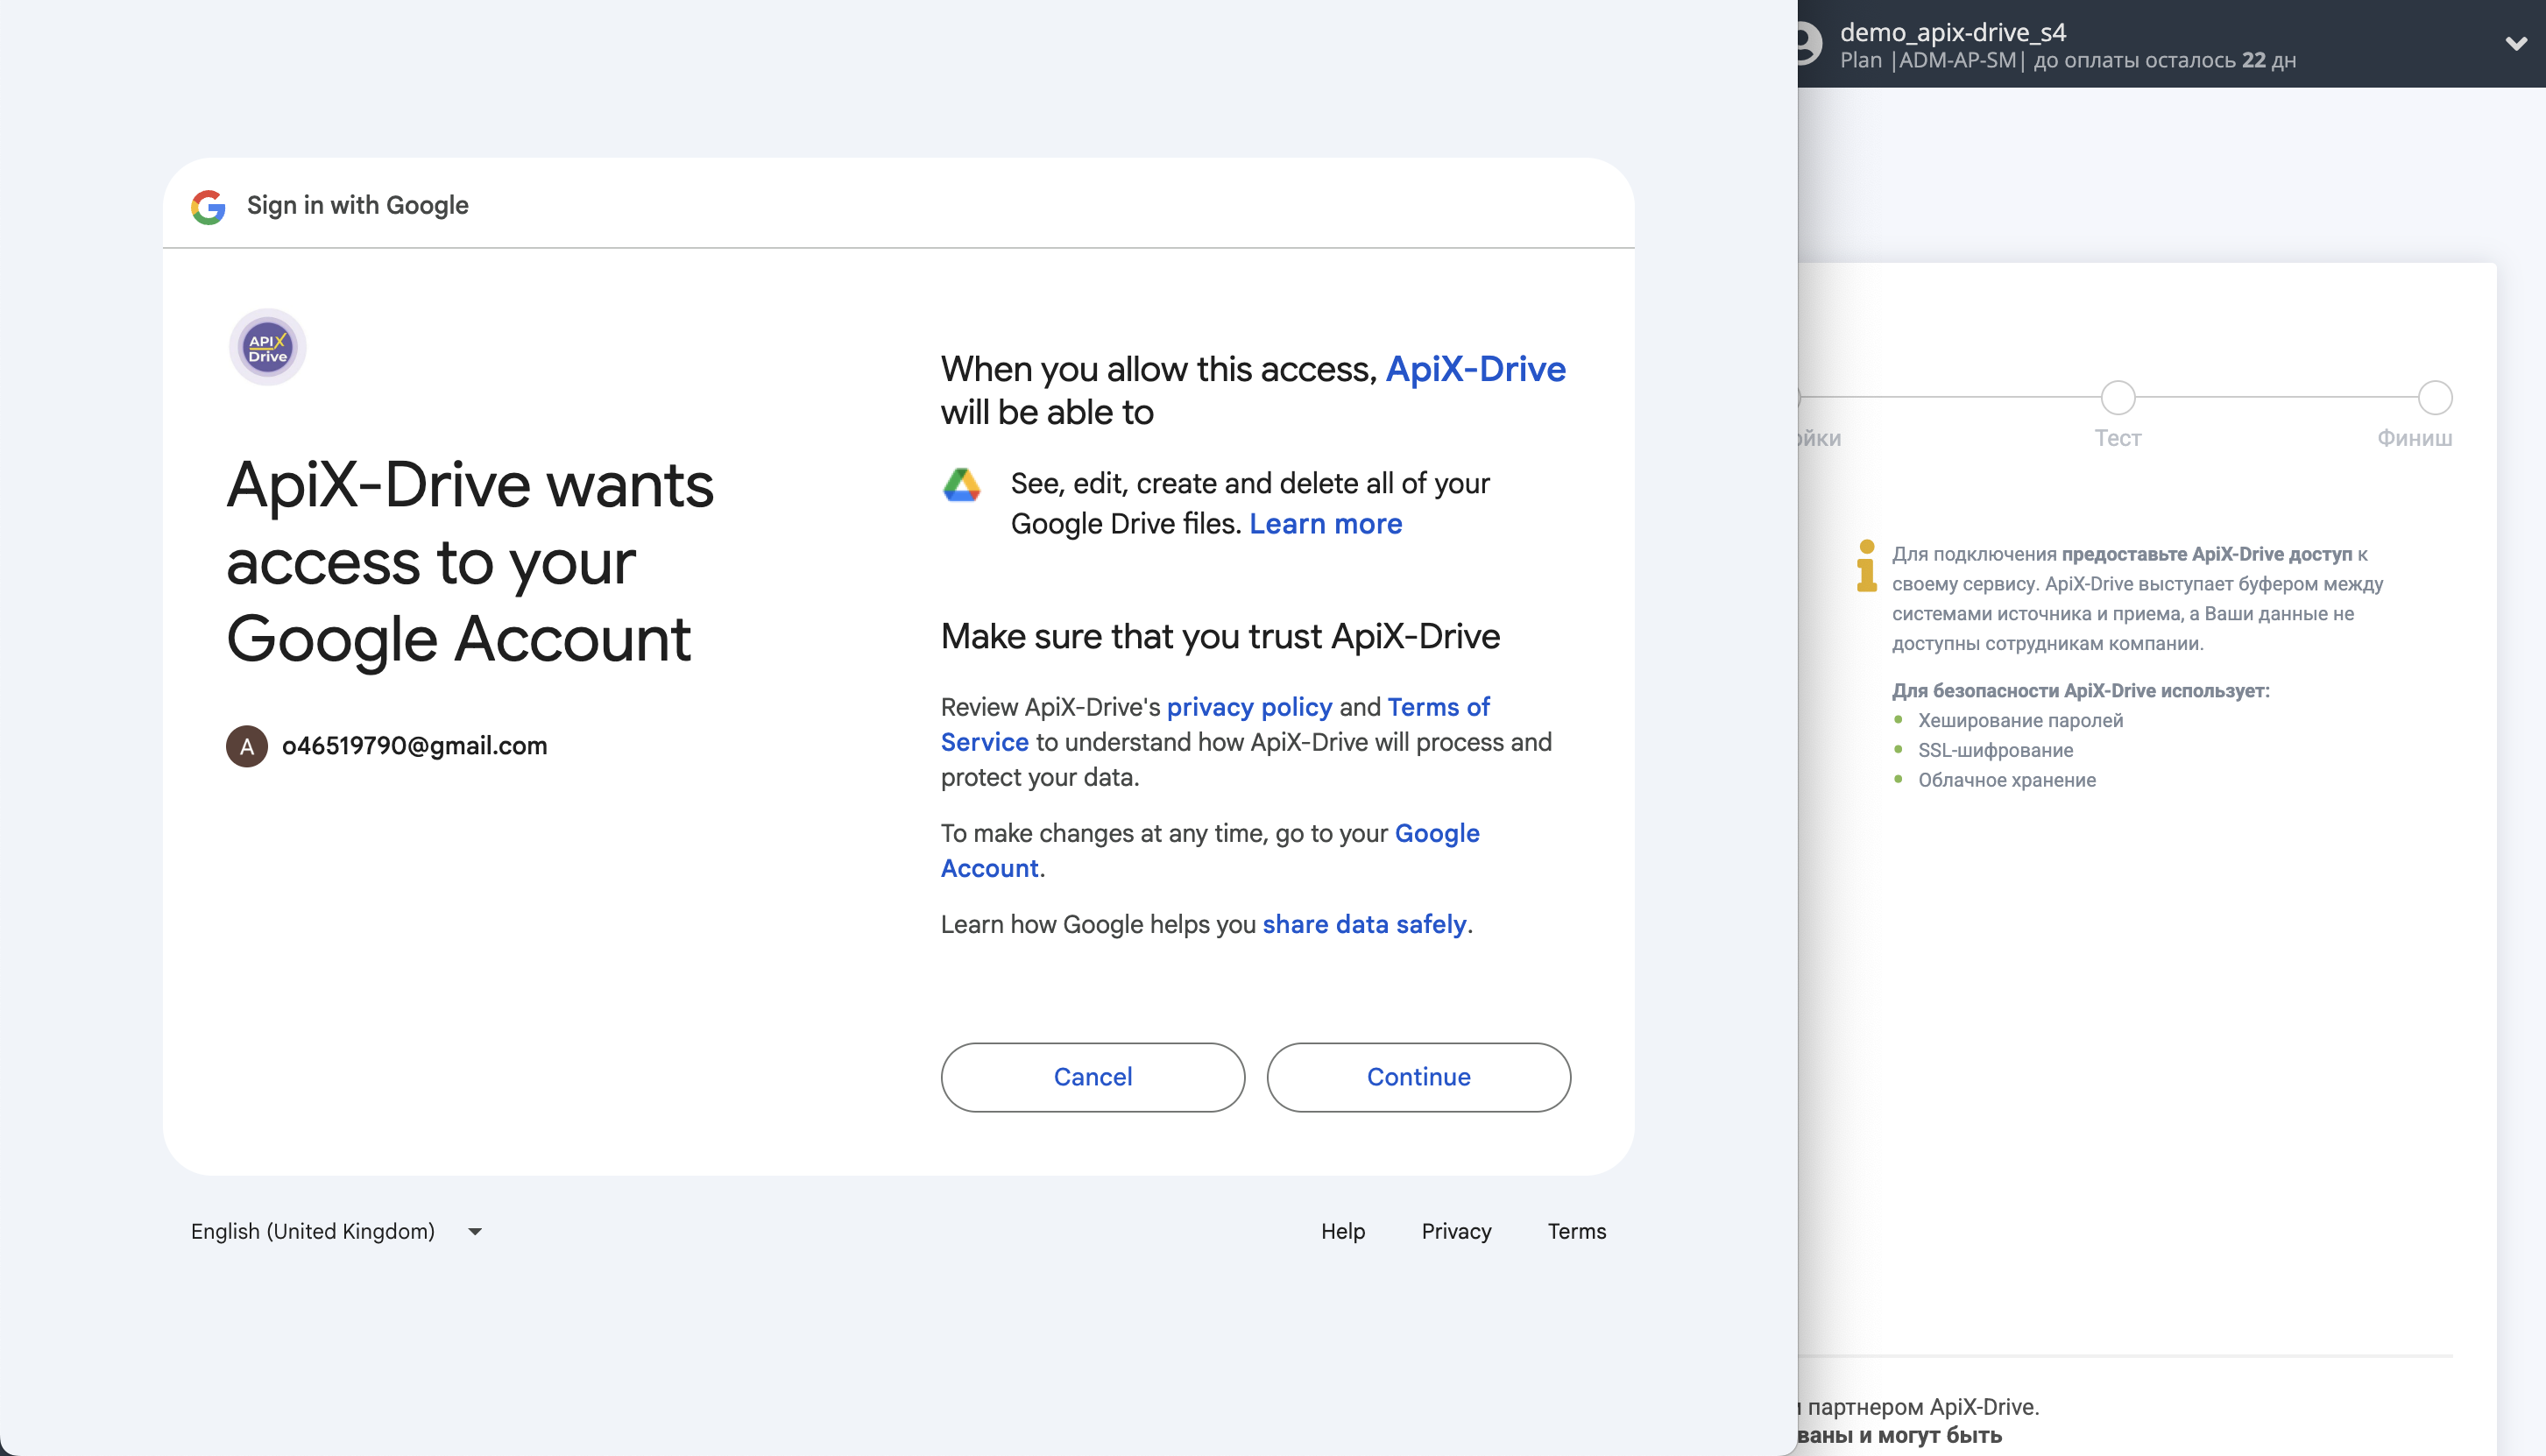Click the Тест step circle in the progress bar

point(2118,398)
